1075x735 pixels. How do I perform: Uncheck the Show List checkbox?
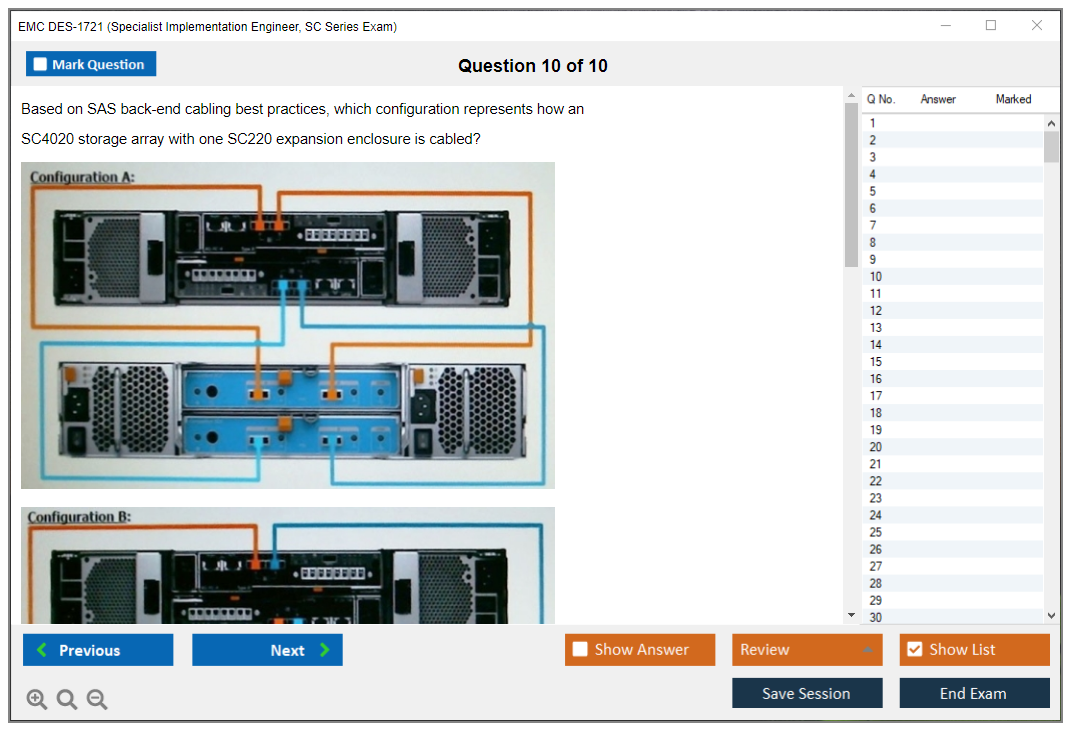click(914, 650)
